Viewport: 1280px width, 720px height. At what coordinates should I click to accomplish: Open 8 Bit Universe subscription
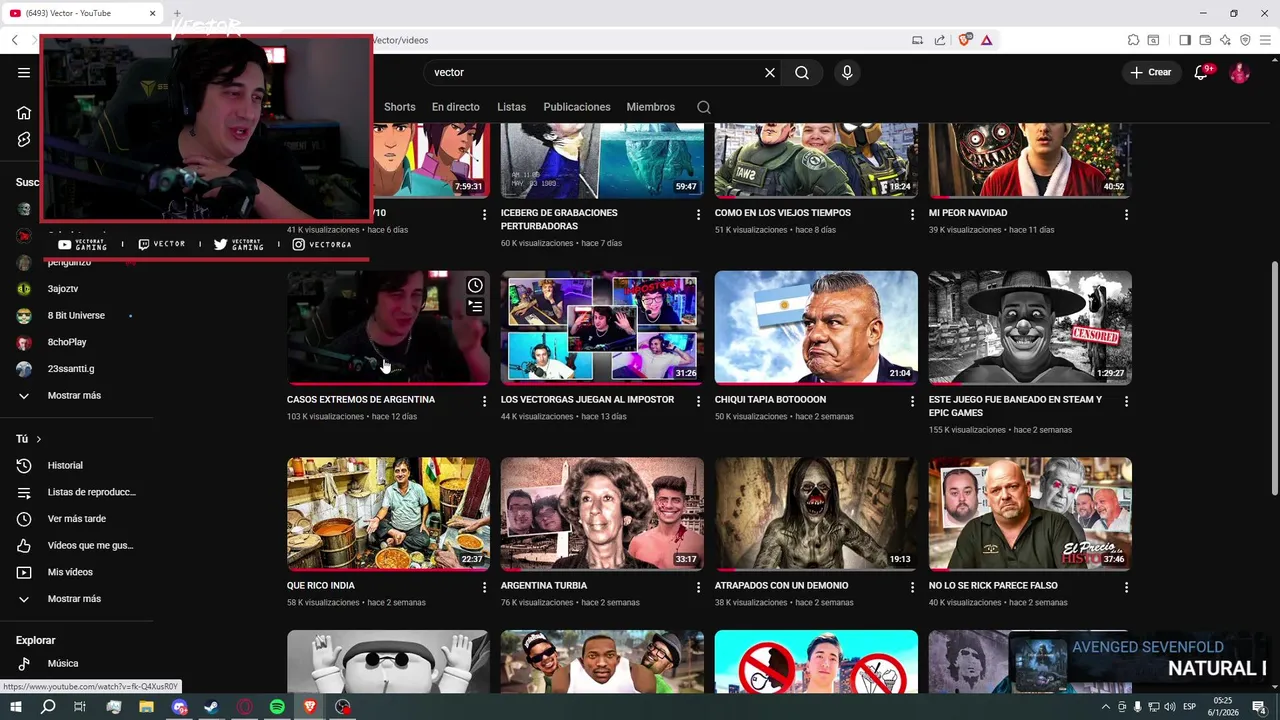[x=76, y=315]
